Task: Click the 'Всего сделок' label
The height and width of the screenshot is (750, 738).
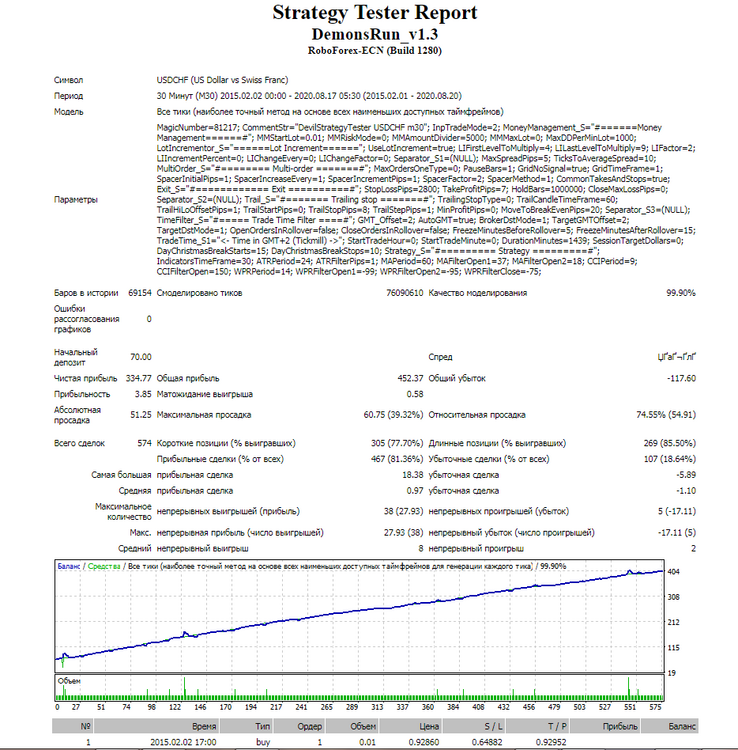Action: tap(79, 443)
